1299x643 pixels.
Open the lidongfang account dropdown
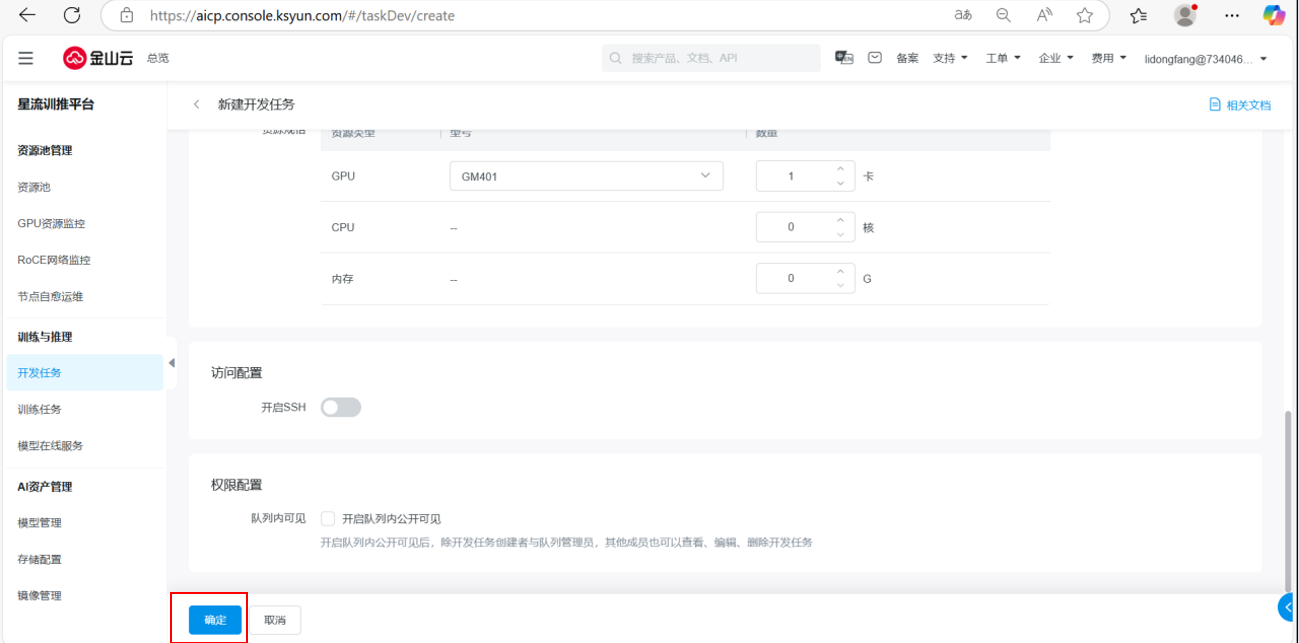coord(1205,59)
